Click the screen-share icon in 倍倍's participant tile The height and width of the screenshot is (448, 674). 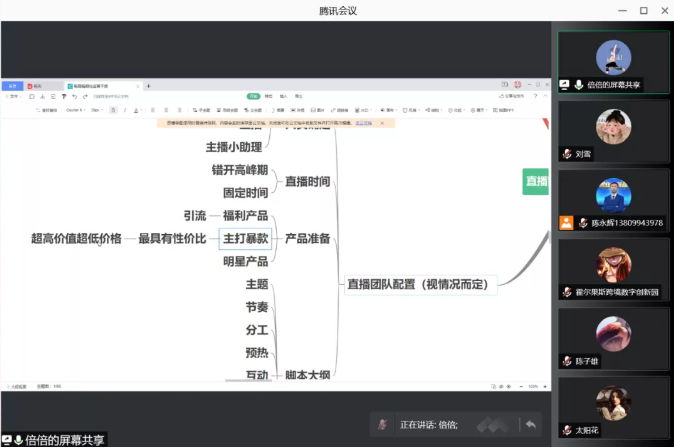(x=564, y=85)
